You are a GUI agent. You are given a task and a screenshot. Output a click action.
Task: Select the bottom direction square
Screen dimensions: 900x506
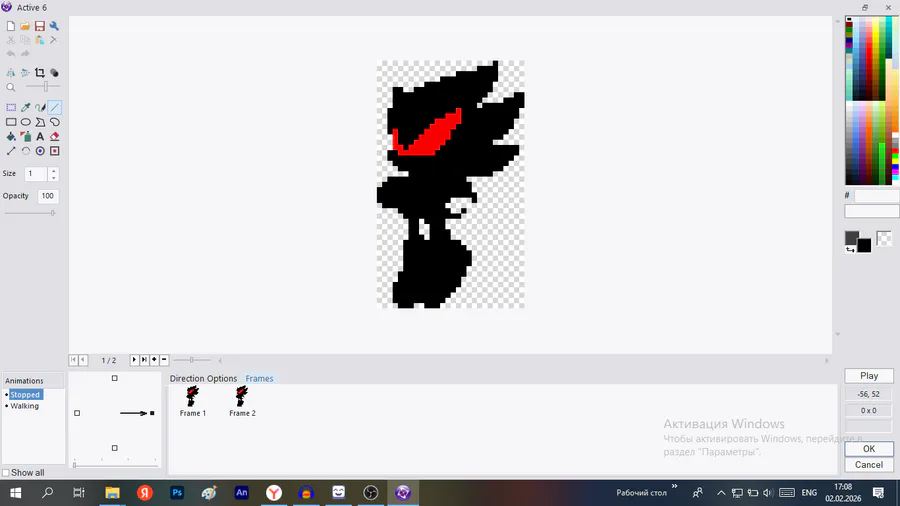coord(114,448)
